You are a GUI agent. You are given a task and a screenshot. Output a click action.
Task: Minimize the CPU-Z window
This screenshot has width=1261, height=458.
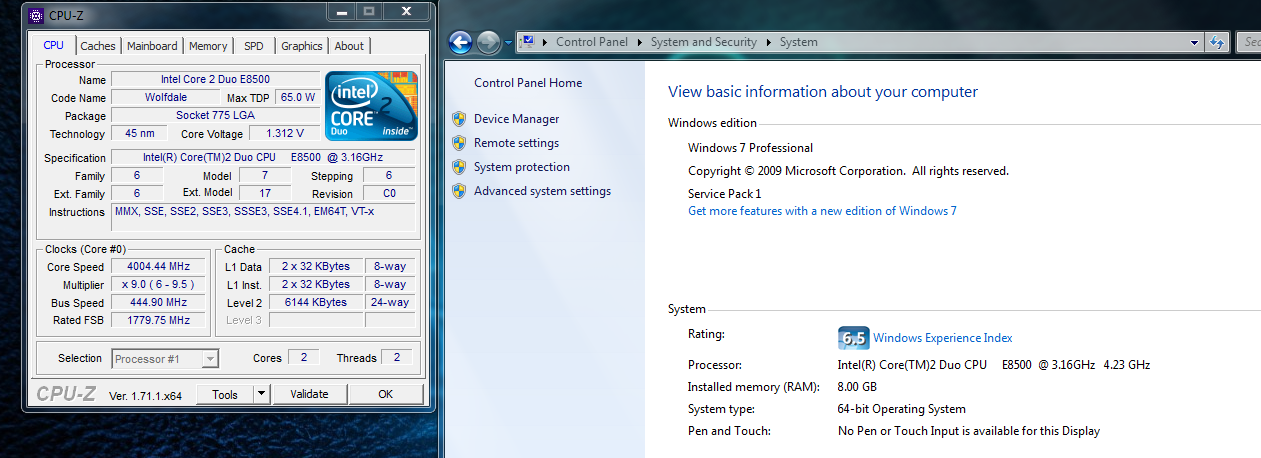point(341,11)
